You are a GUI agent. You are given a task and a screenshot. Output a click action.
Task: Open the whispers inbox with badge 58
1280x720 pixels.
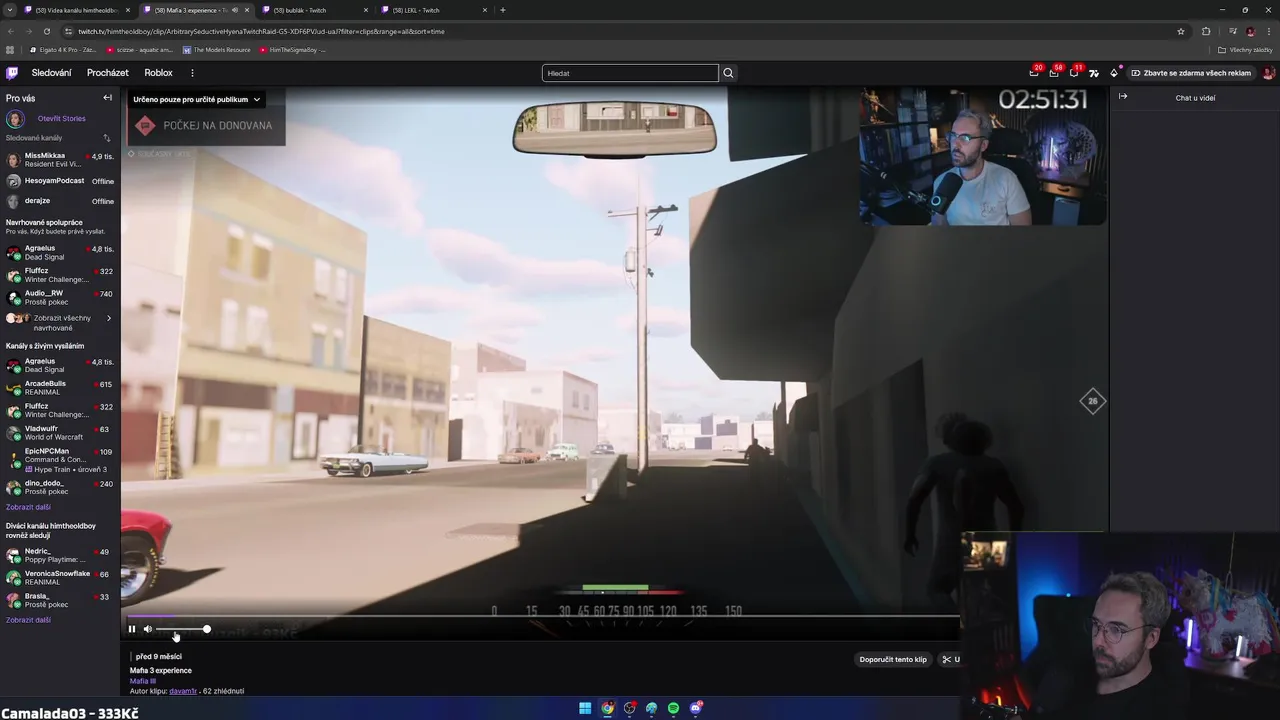pos(1054,73)
